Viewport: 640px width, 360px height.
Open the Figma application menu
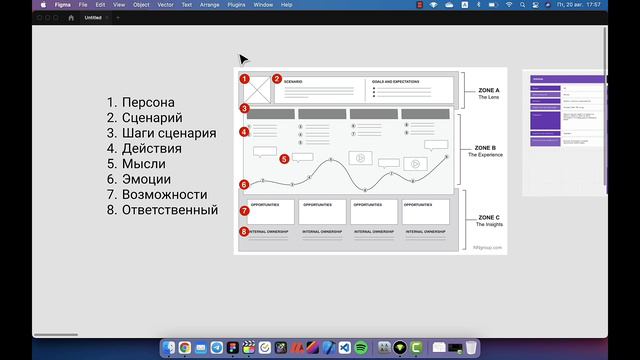click(x=62, y=5)
